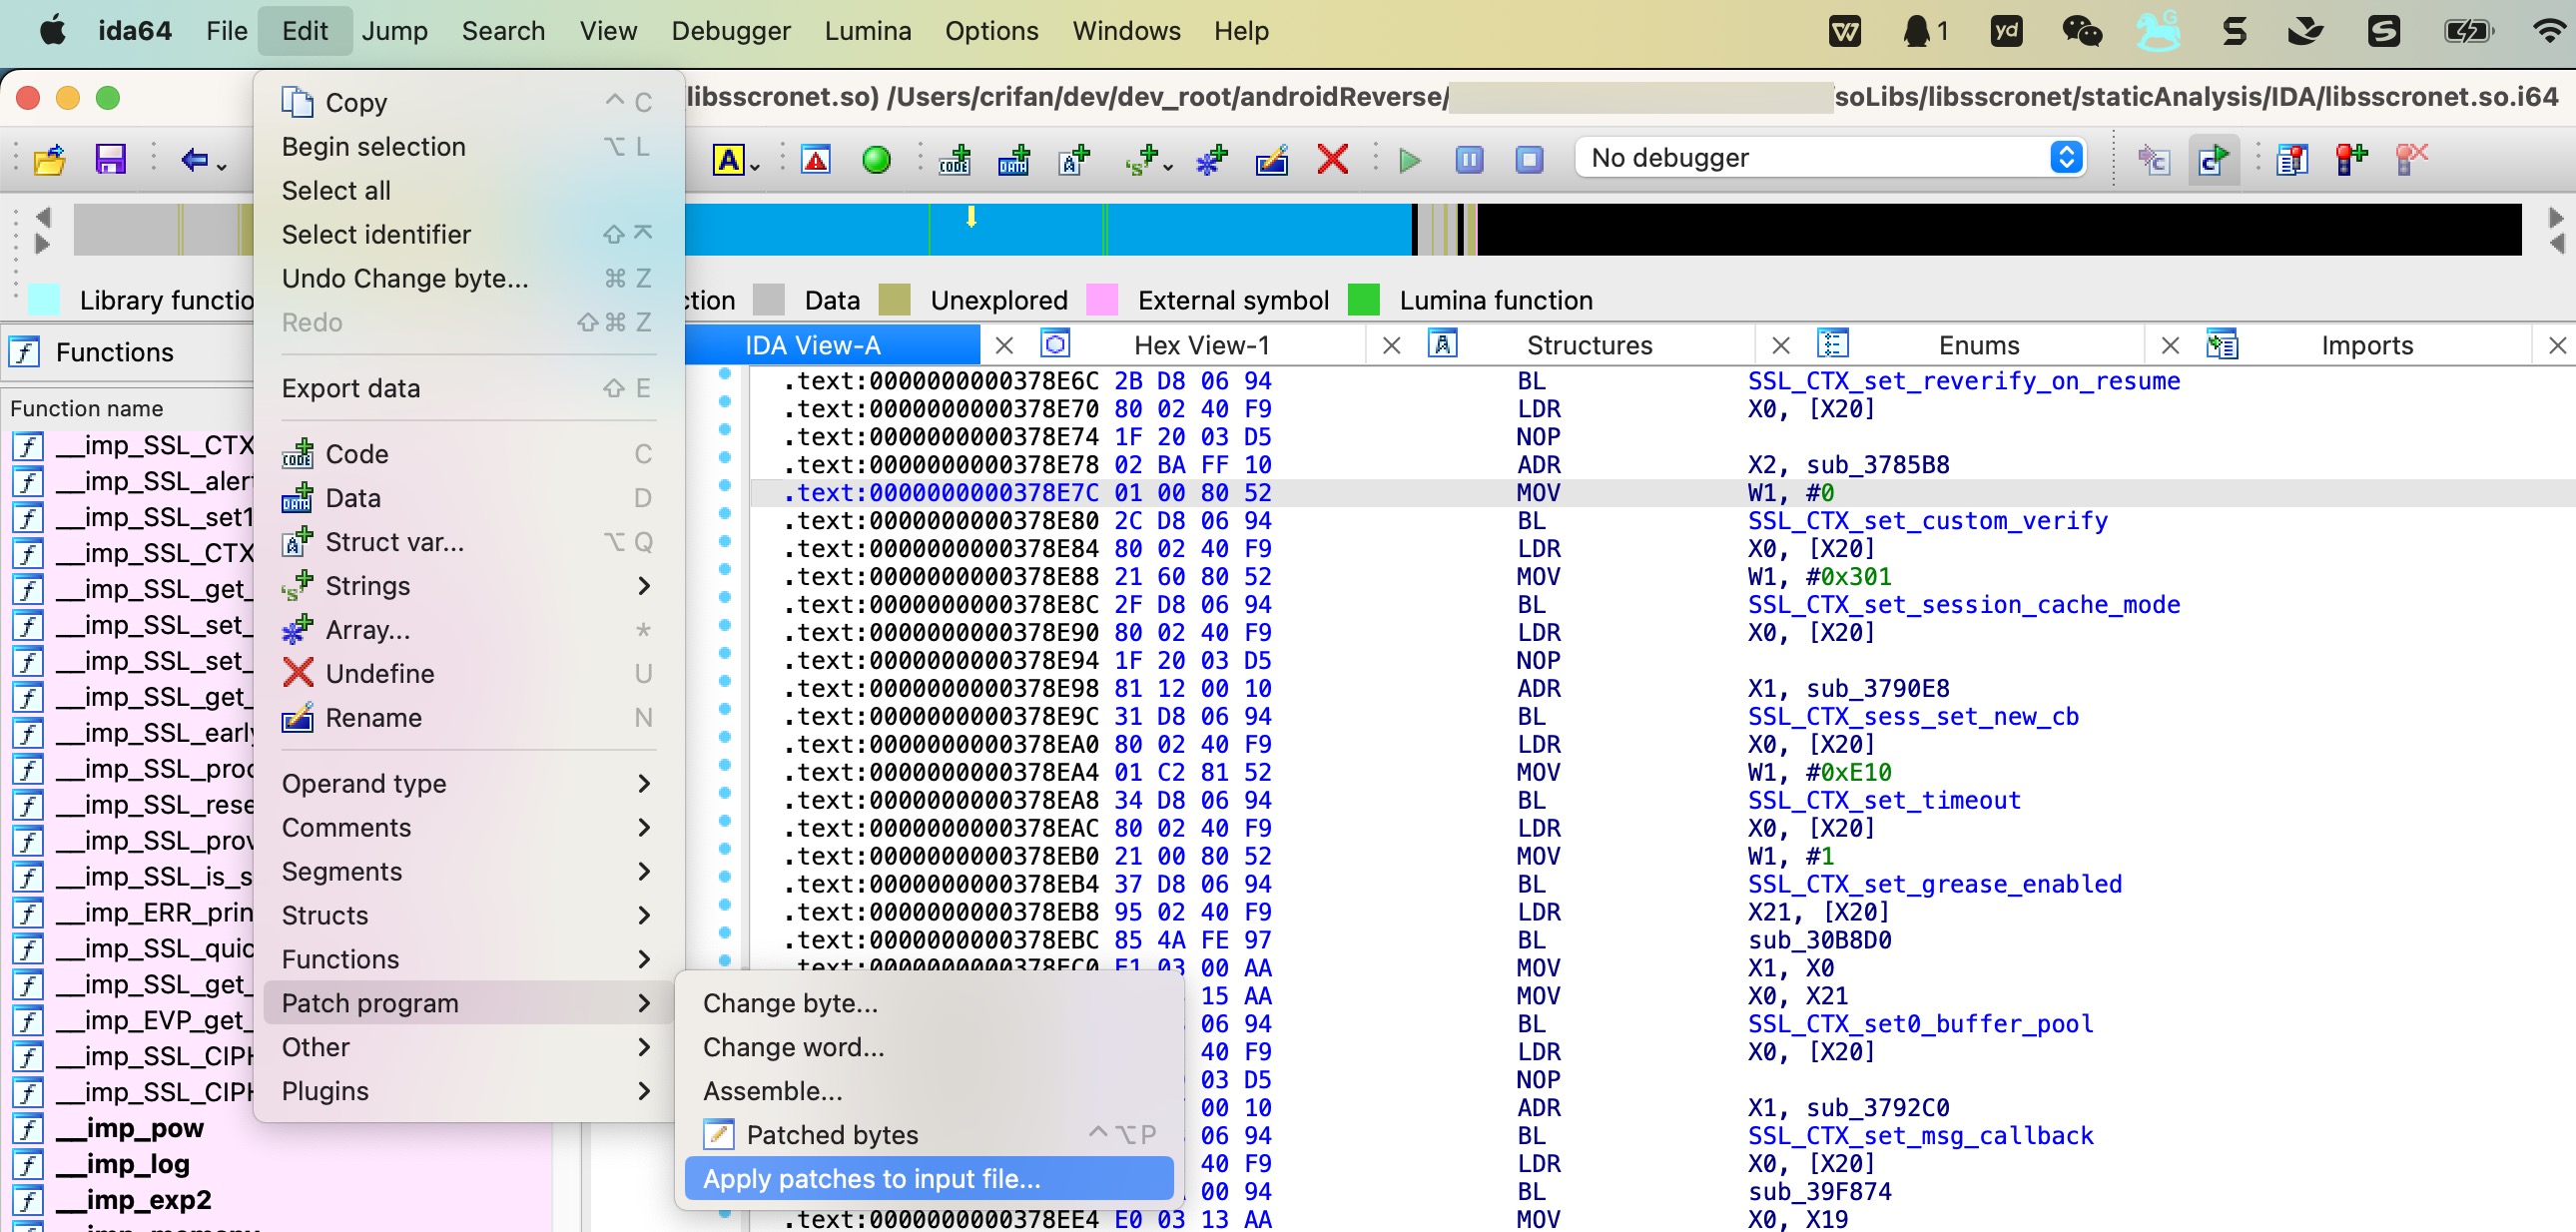Click the convert-to-data toolbar icon
The height and width of the screenshot is (1232, 2576).
point(1014,159)
